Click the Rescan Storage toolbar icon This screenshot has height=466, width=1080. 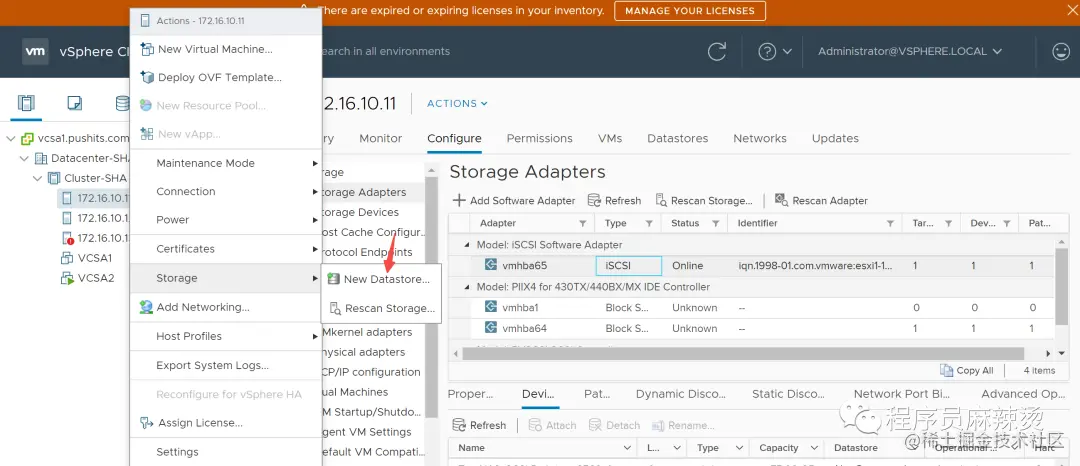point(661,200)
